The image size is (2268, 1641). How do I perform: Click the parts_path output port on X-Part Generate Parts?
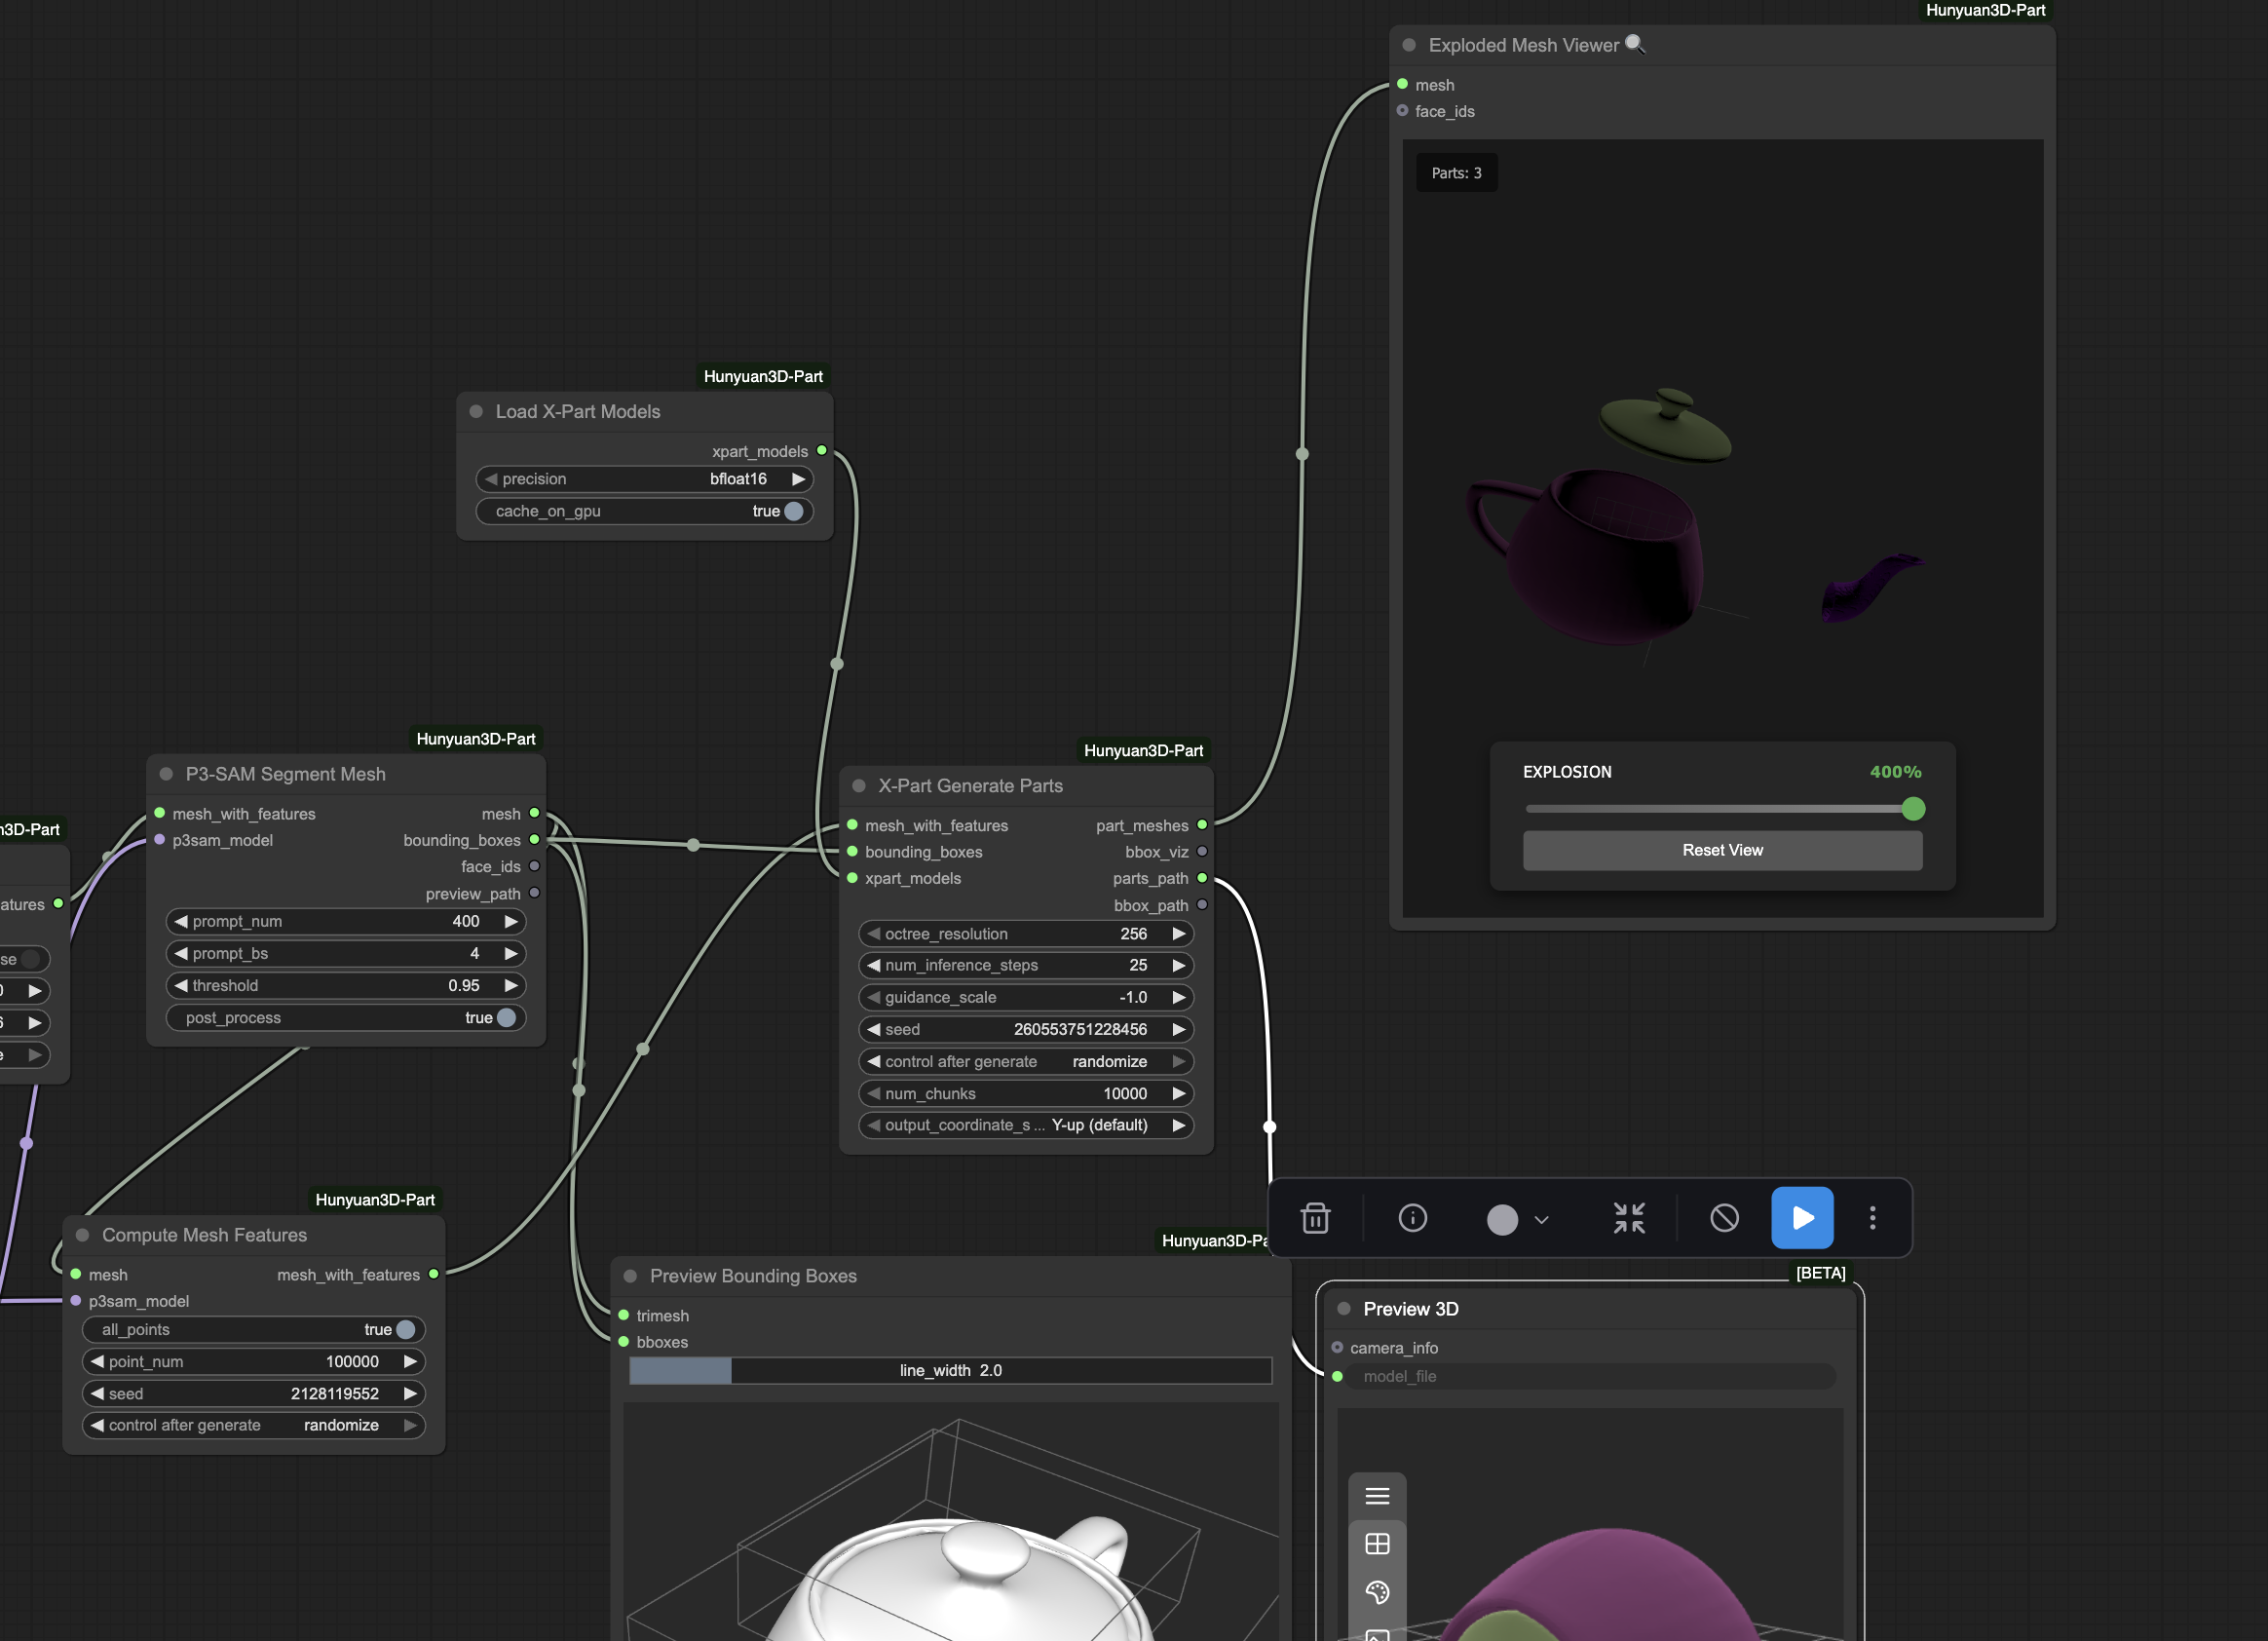(x=1202, y=878)
